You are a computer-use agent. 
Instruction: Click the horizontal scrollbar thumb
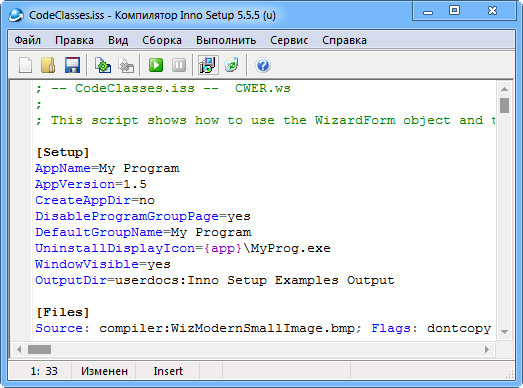point(39,349)
